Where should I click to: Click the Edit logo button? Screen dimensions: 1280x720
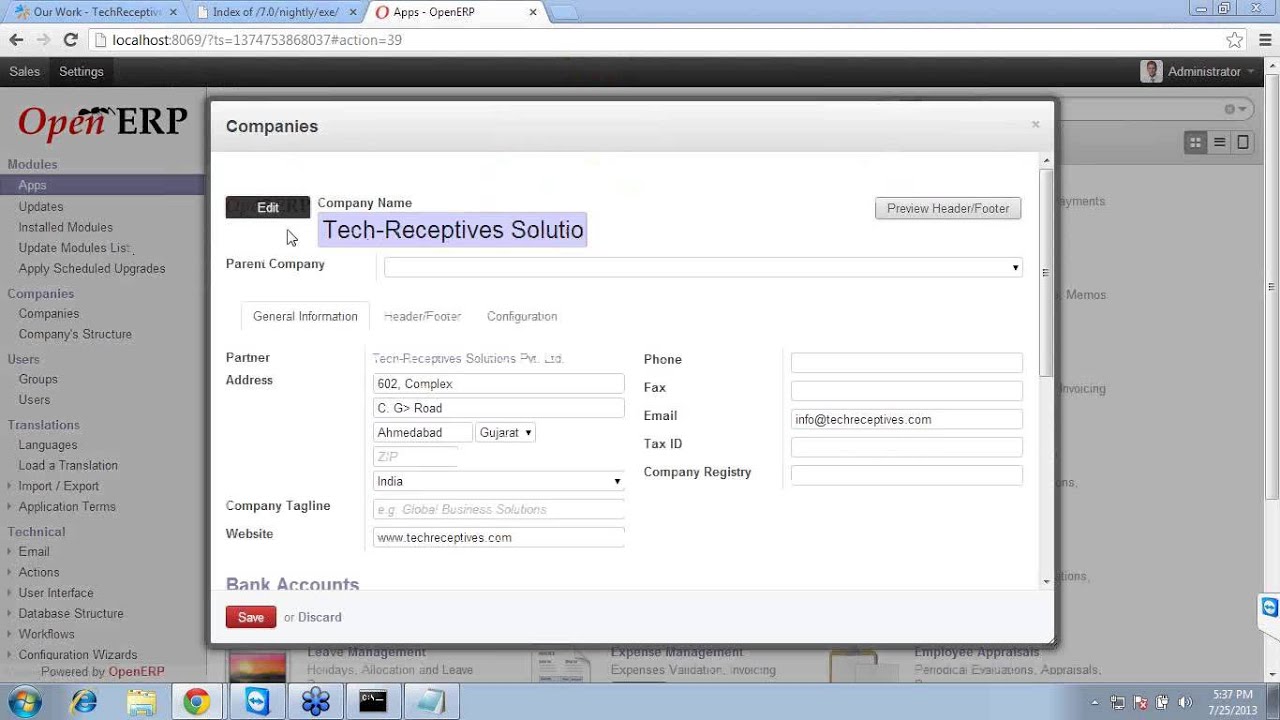click(x=268, y=207)
